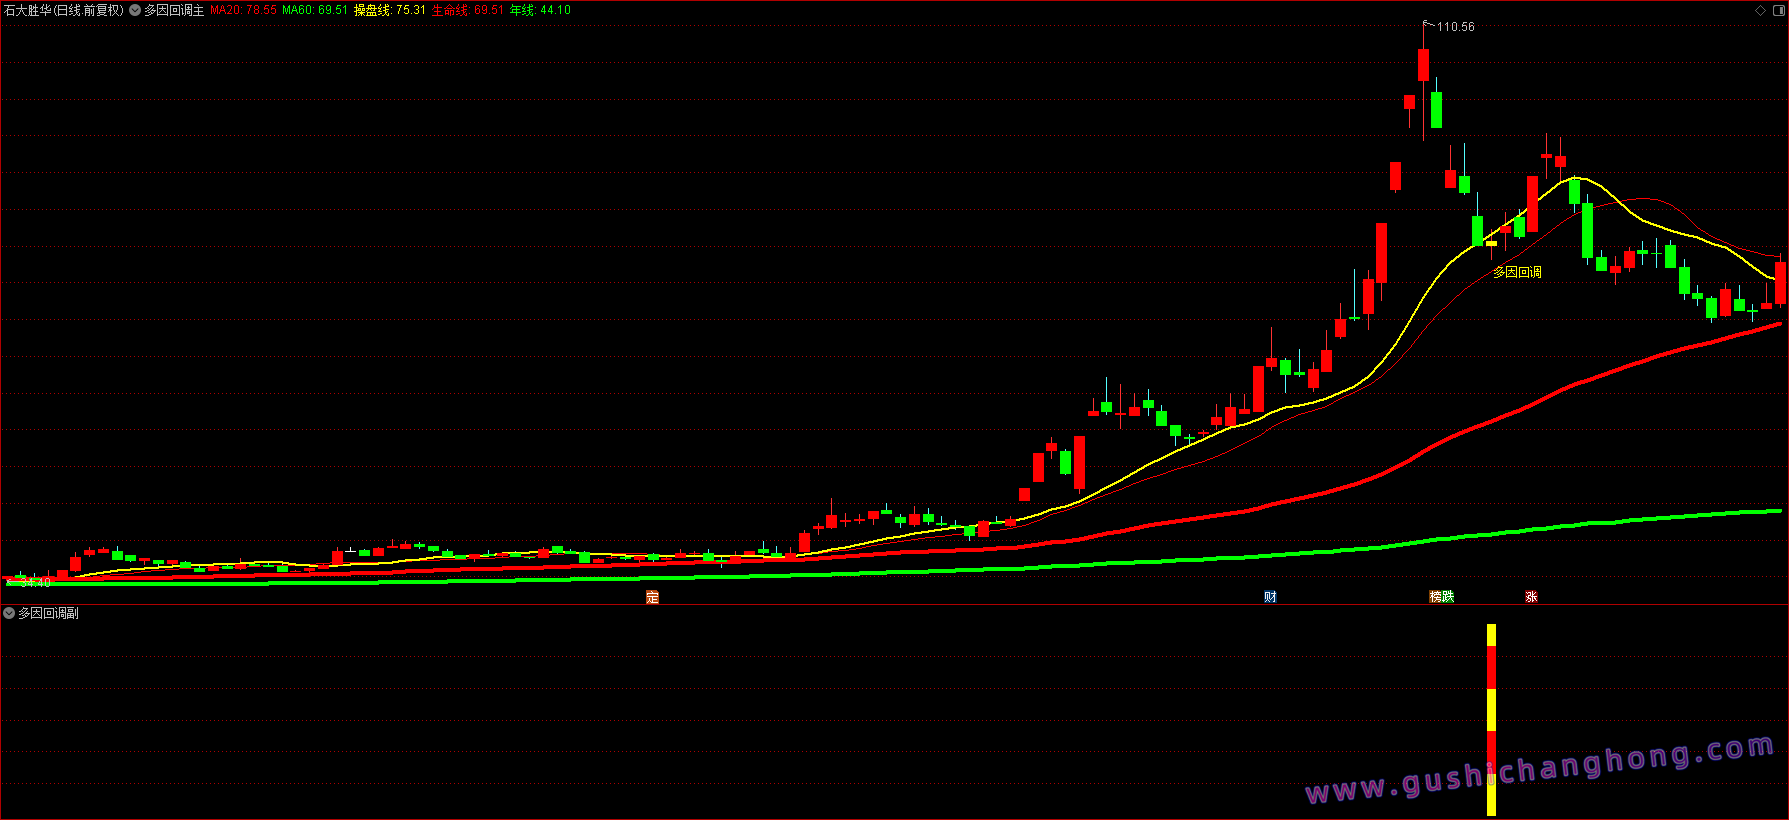Image resolution: width=1789 pixels, height=820 pixels.
Task: Click the orange 榜 marker icon
Action: pos(1436,597)
